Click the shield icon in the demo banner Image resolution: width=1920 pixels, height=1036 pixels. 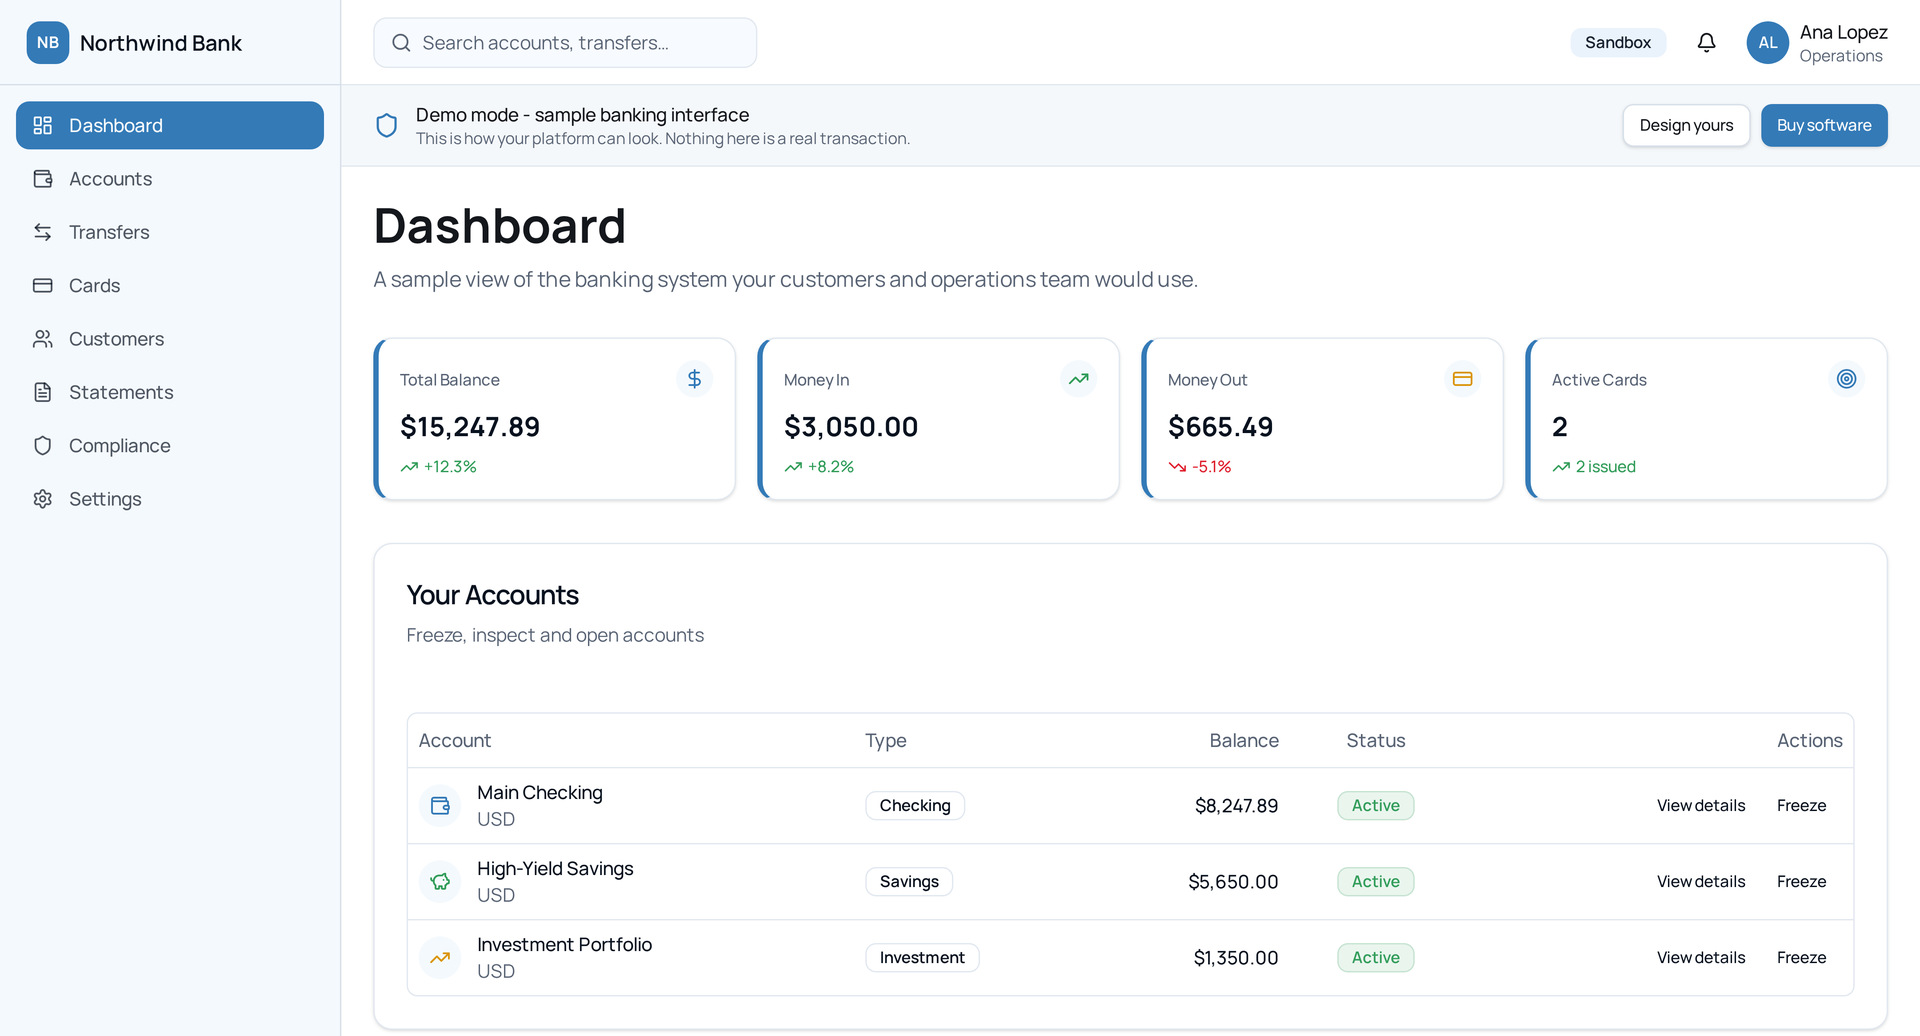pyautogui.click(x=386, y=125)
